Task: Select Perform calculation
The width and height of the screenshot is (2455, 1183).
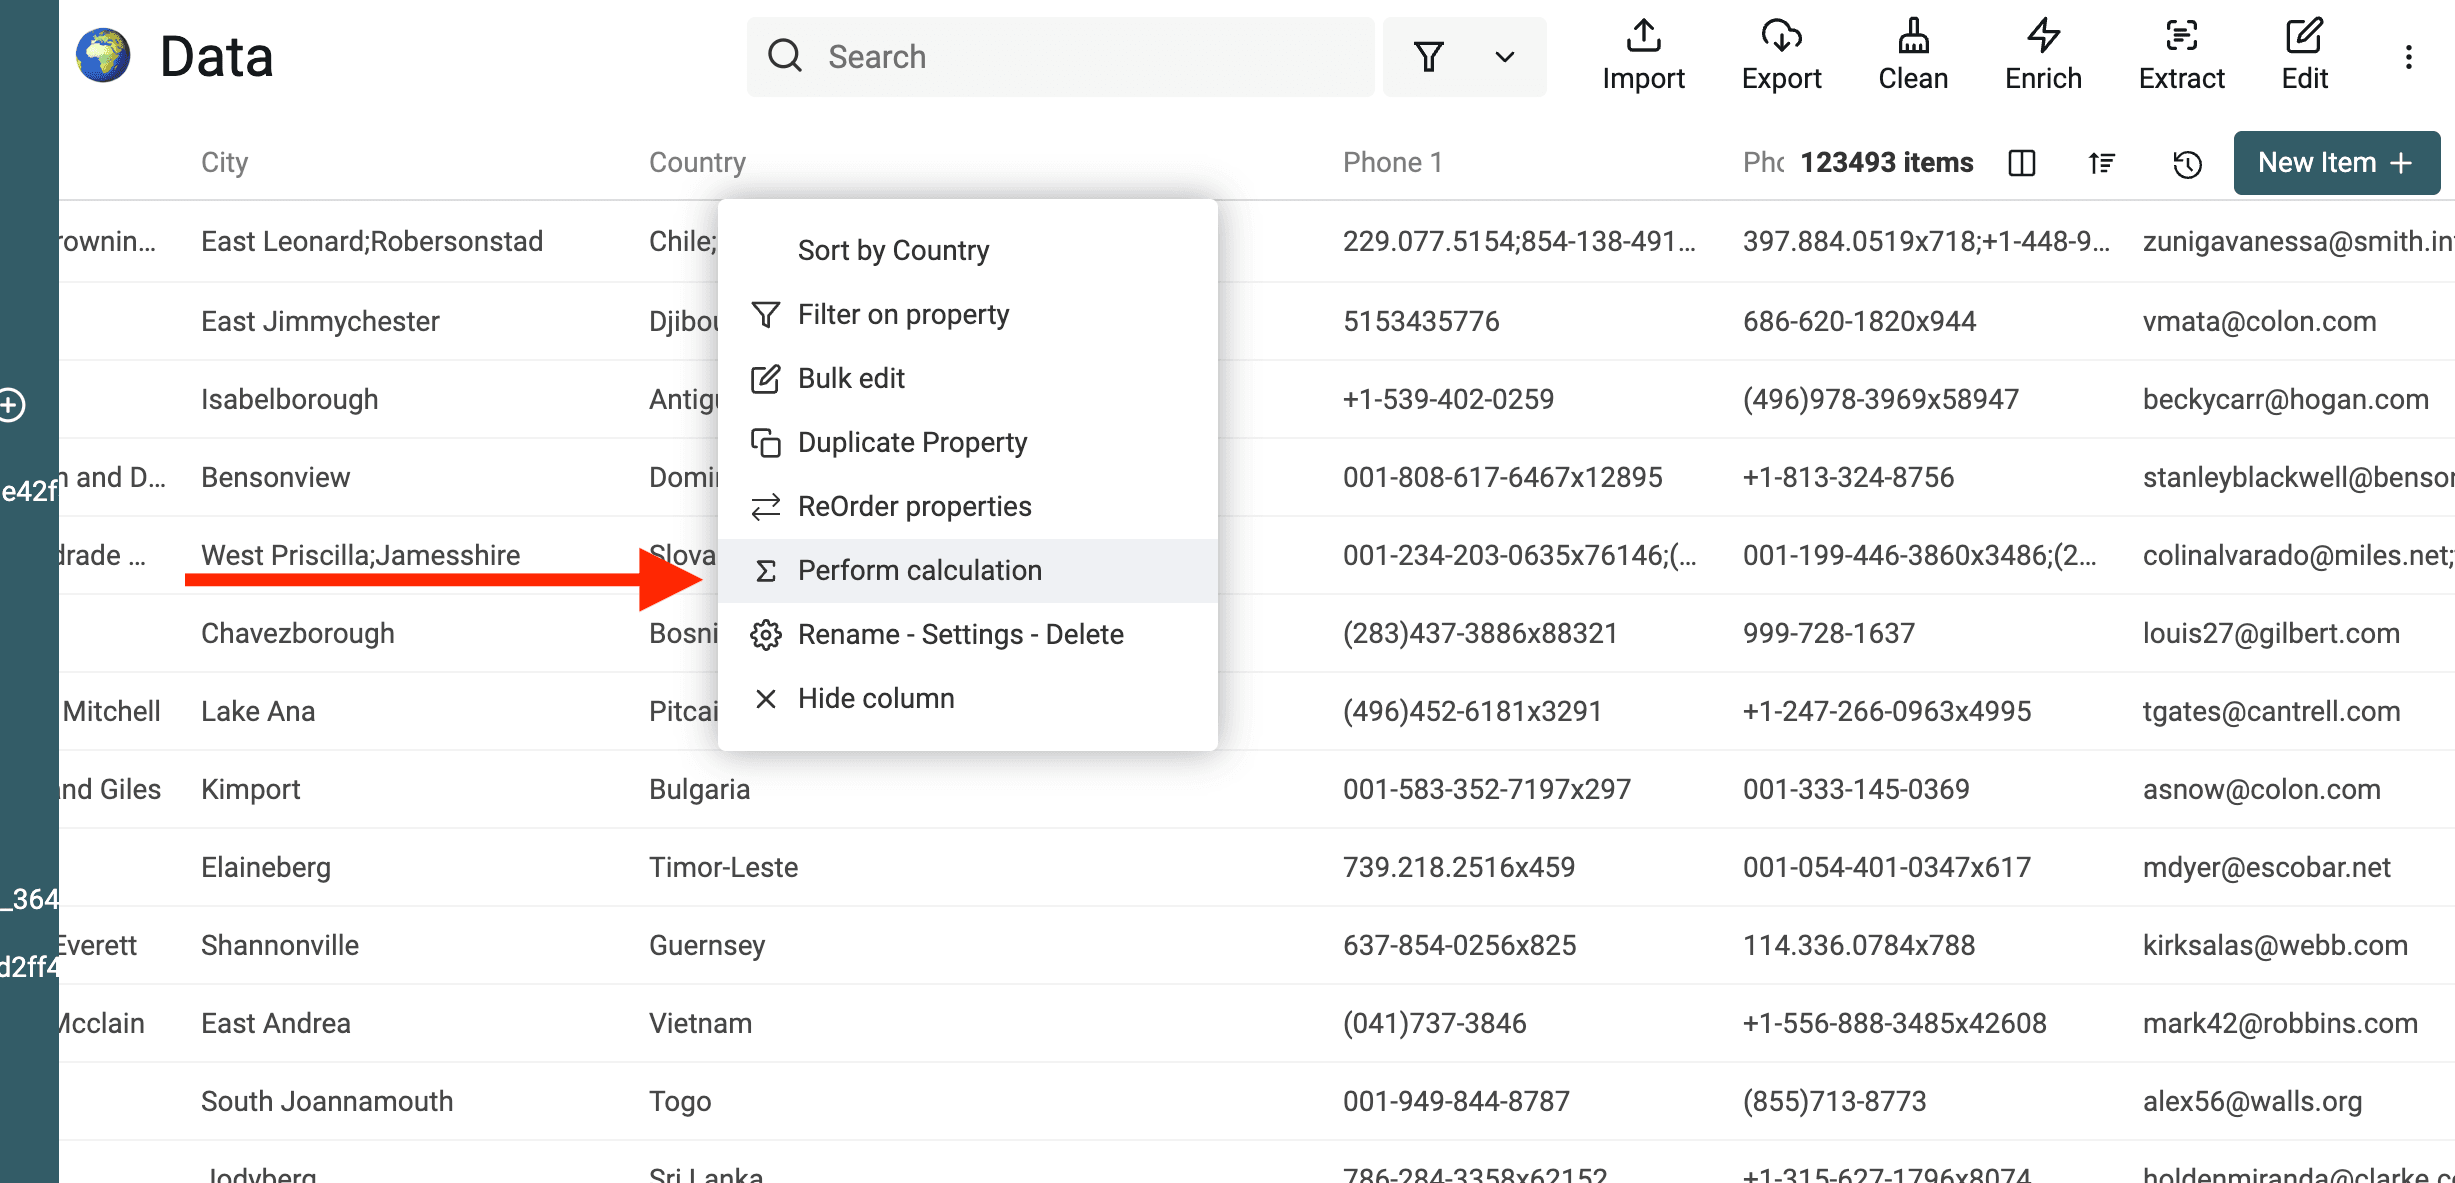Action: tap(967, 570)
